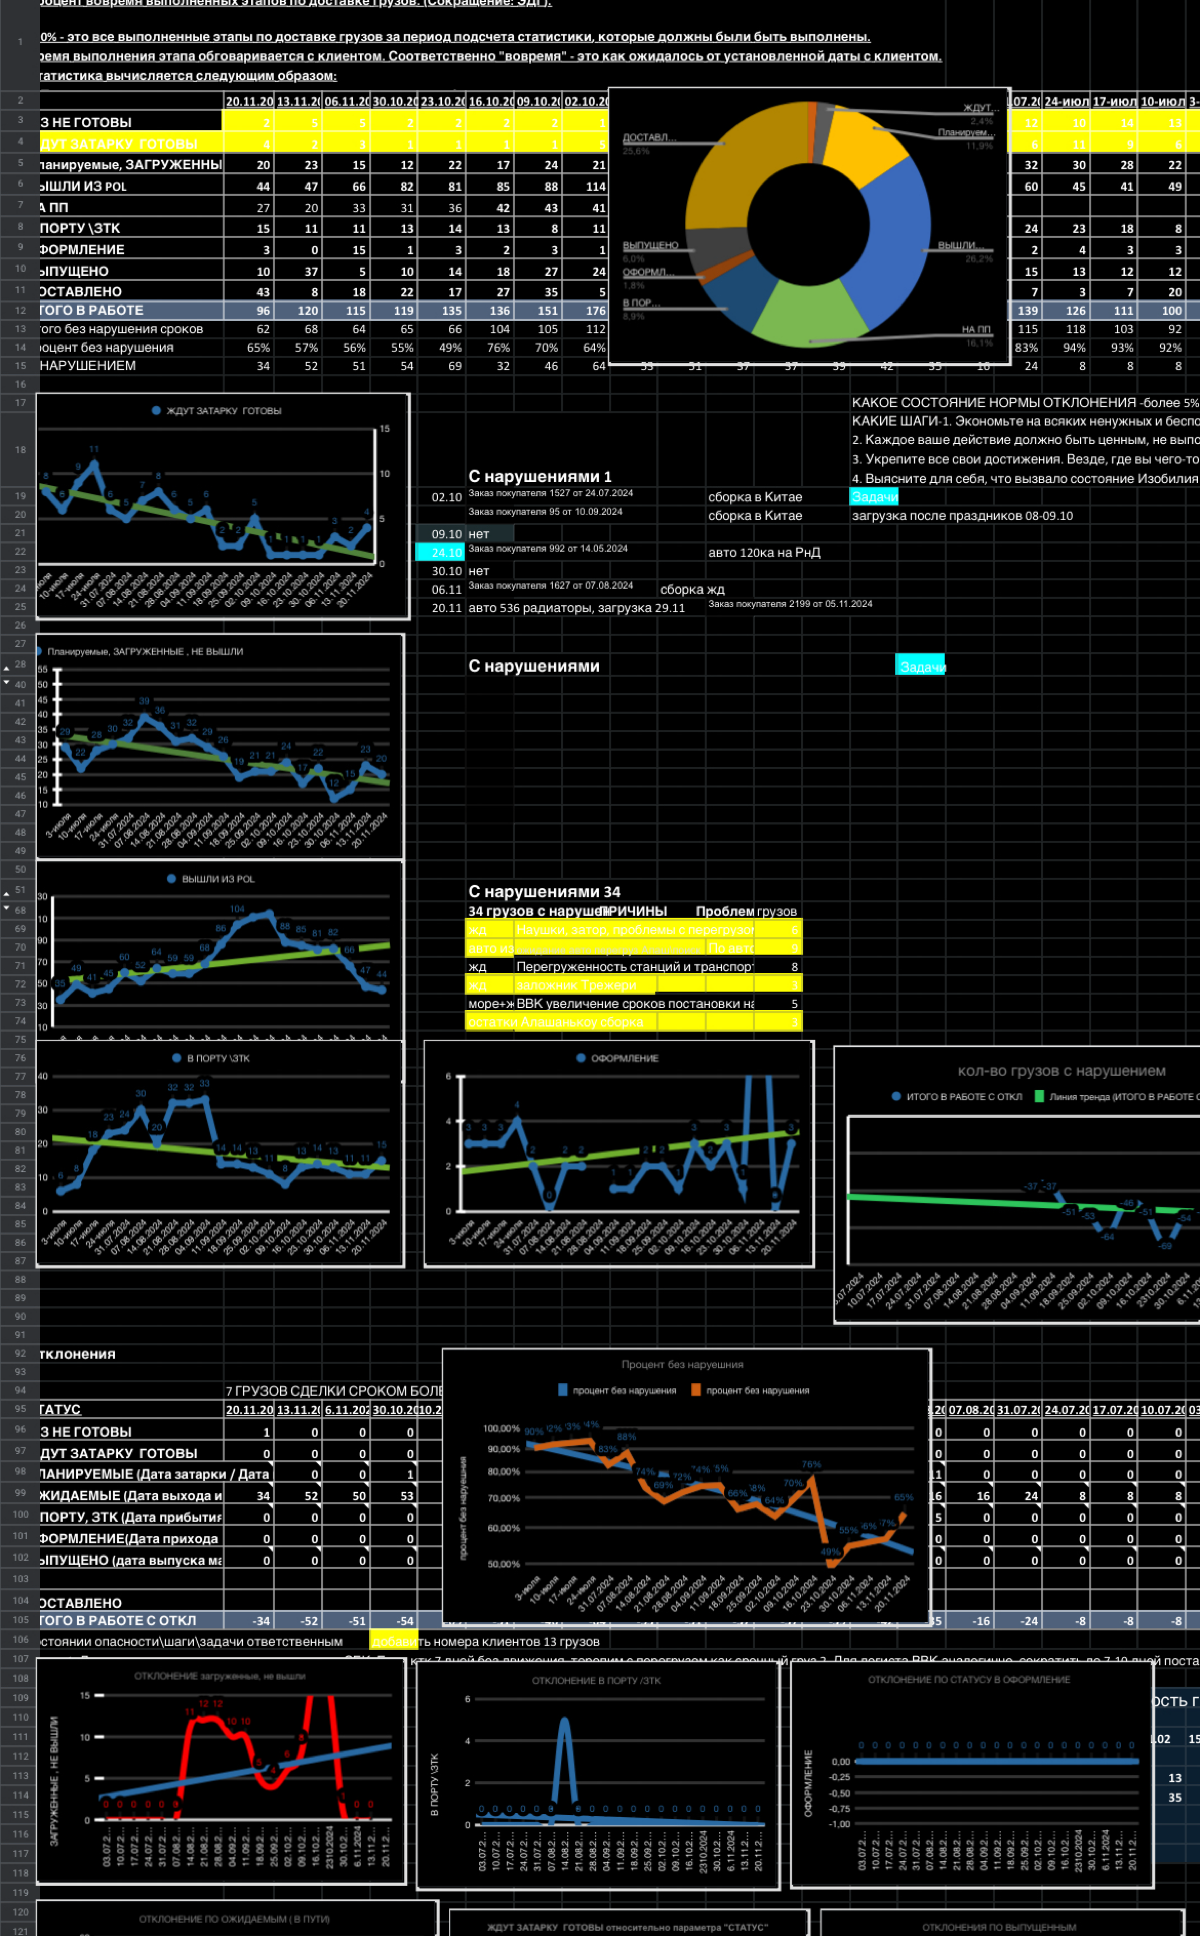Image resolution: width=1200 pixels, height=1936 pixels.
Task: Click the orange процент без нарушения legend entry
Action: tap(750, 1391)
